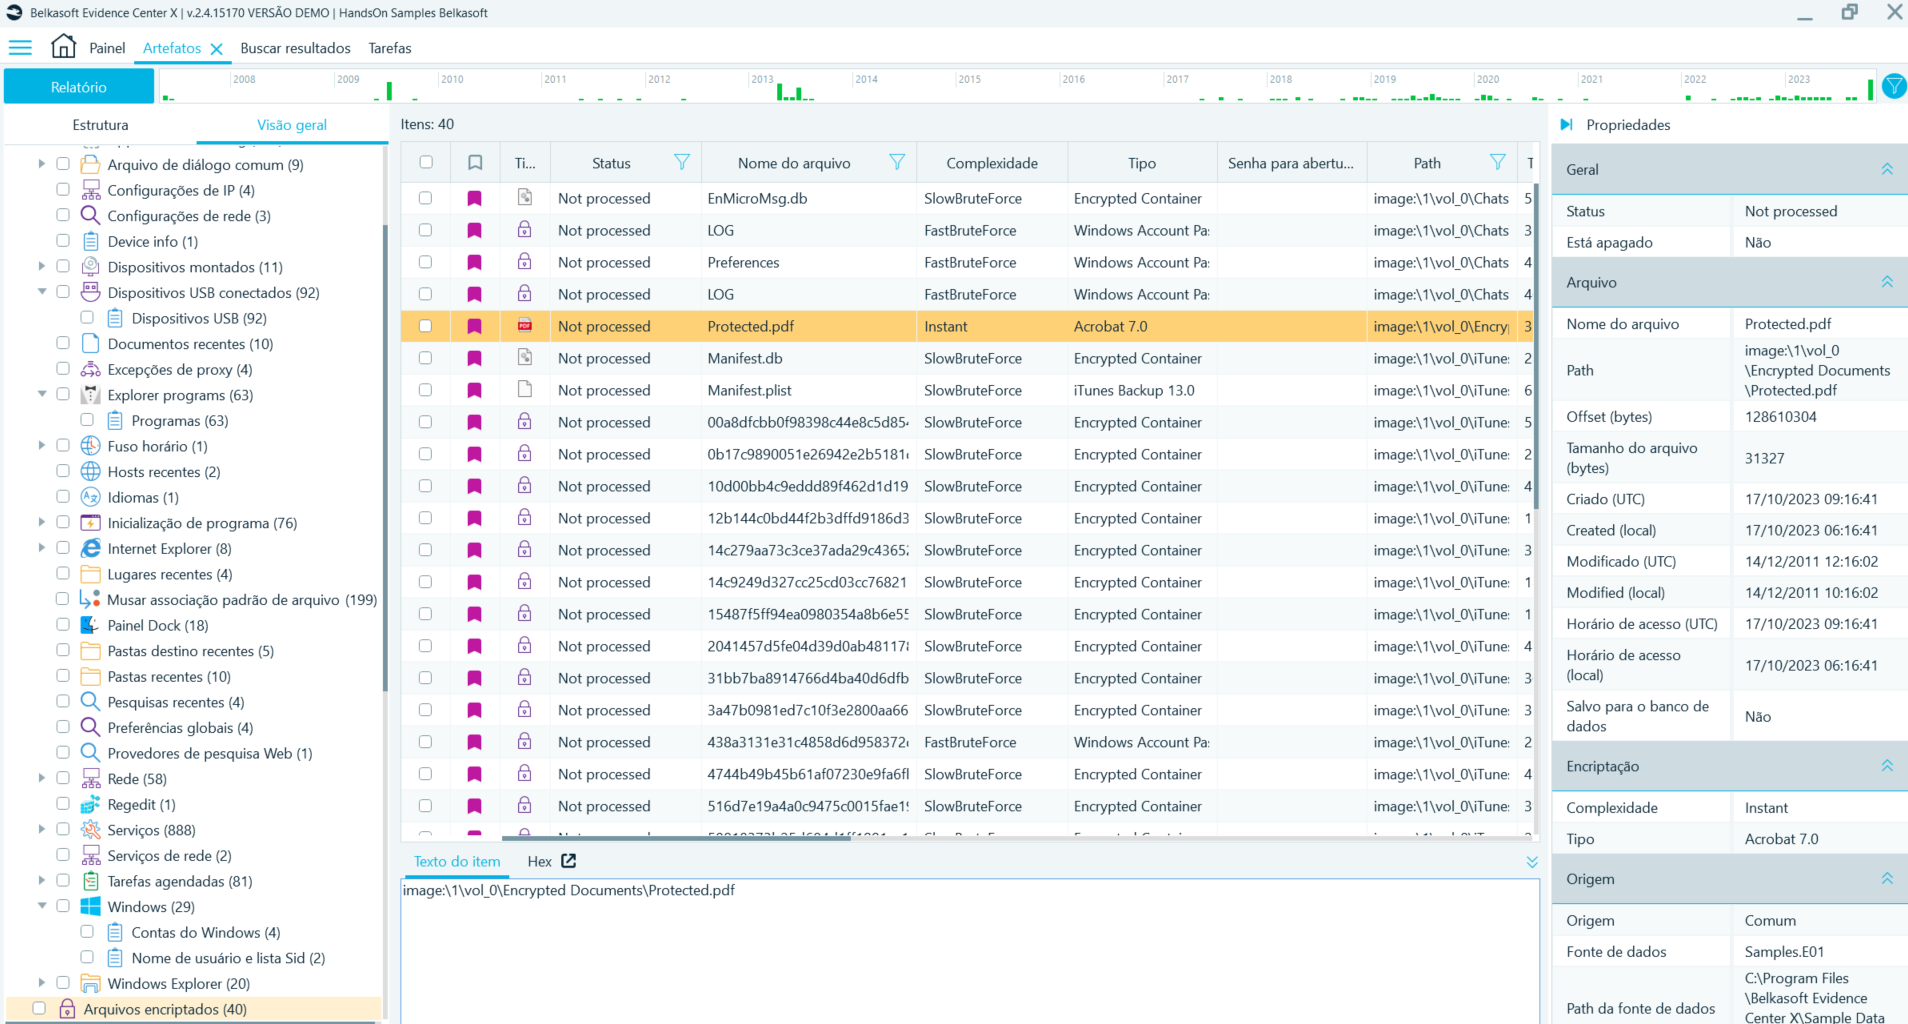Screen dimensions: 1908x1024
Task: Toggle bookmark on EnMicroMsg.db row
Action: click(x=475, y=198)
